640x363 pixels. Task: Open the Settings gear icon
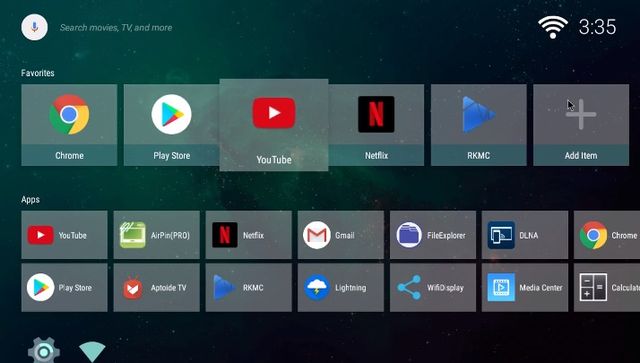pyautogui.click(x=44, y=350)
